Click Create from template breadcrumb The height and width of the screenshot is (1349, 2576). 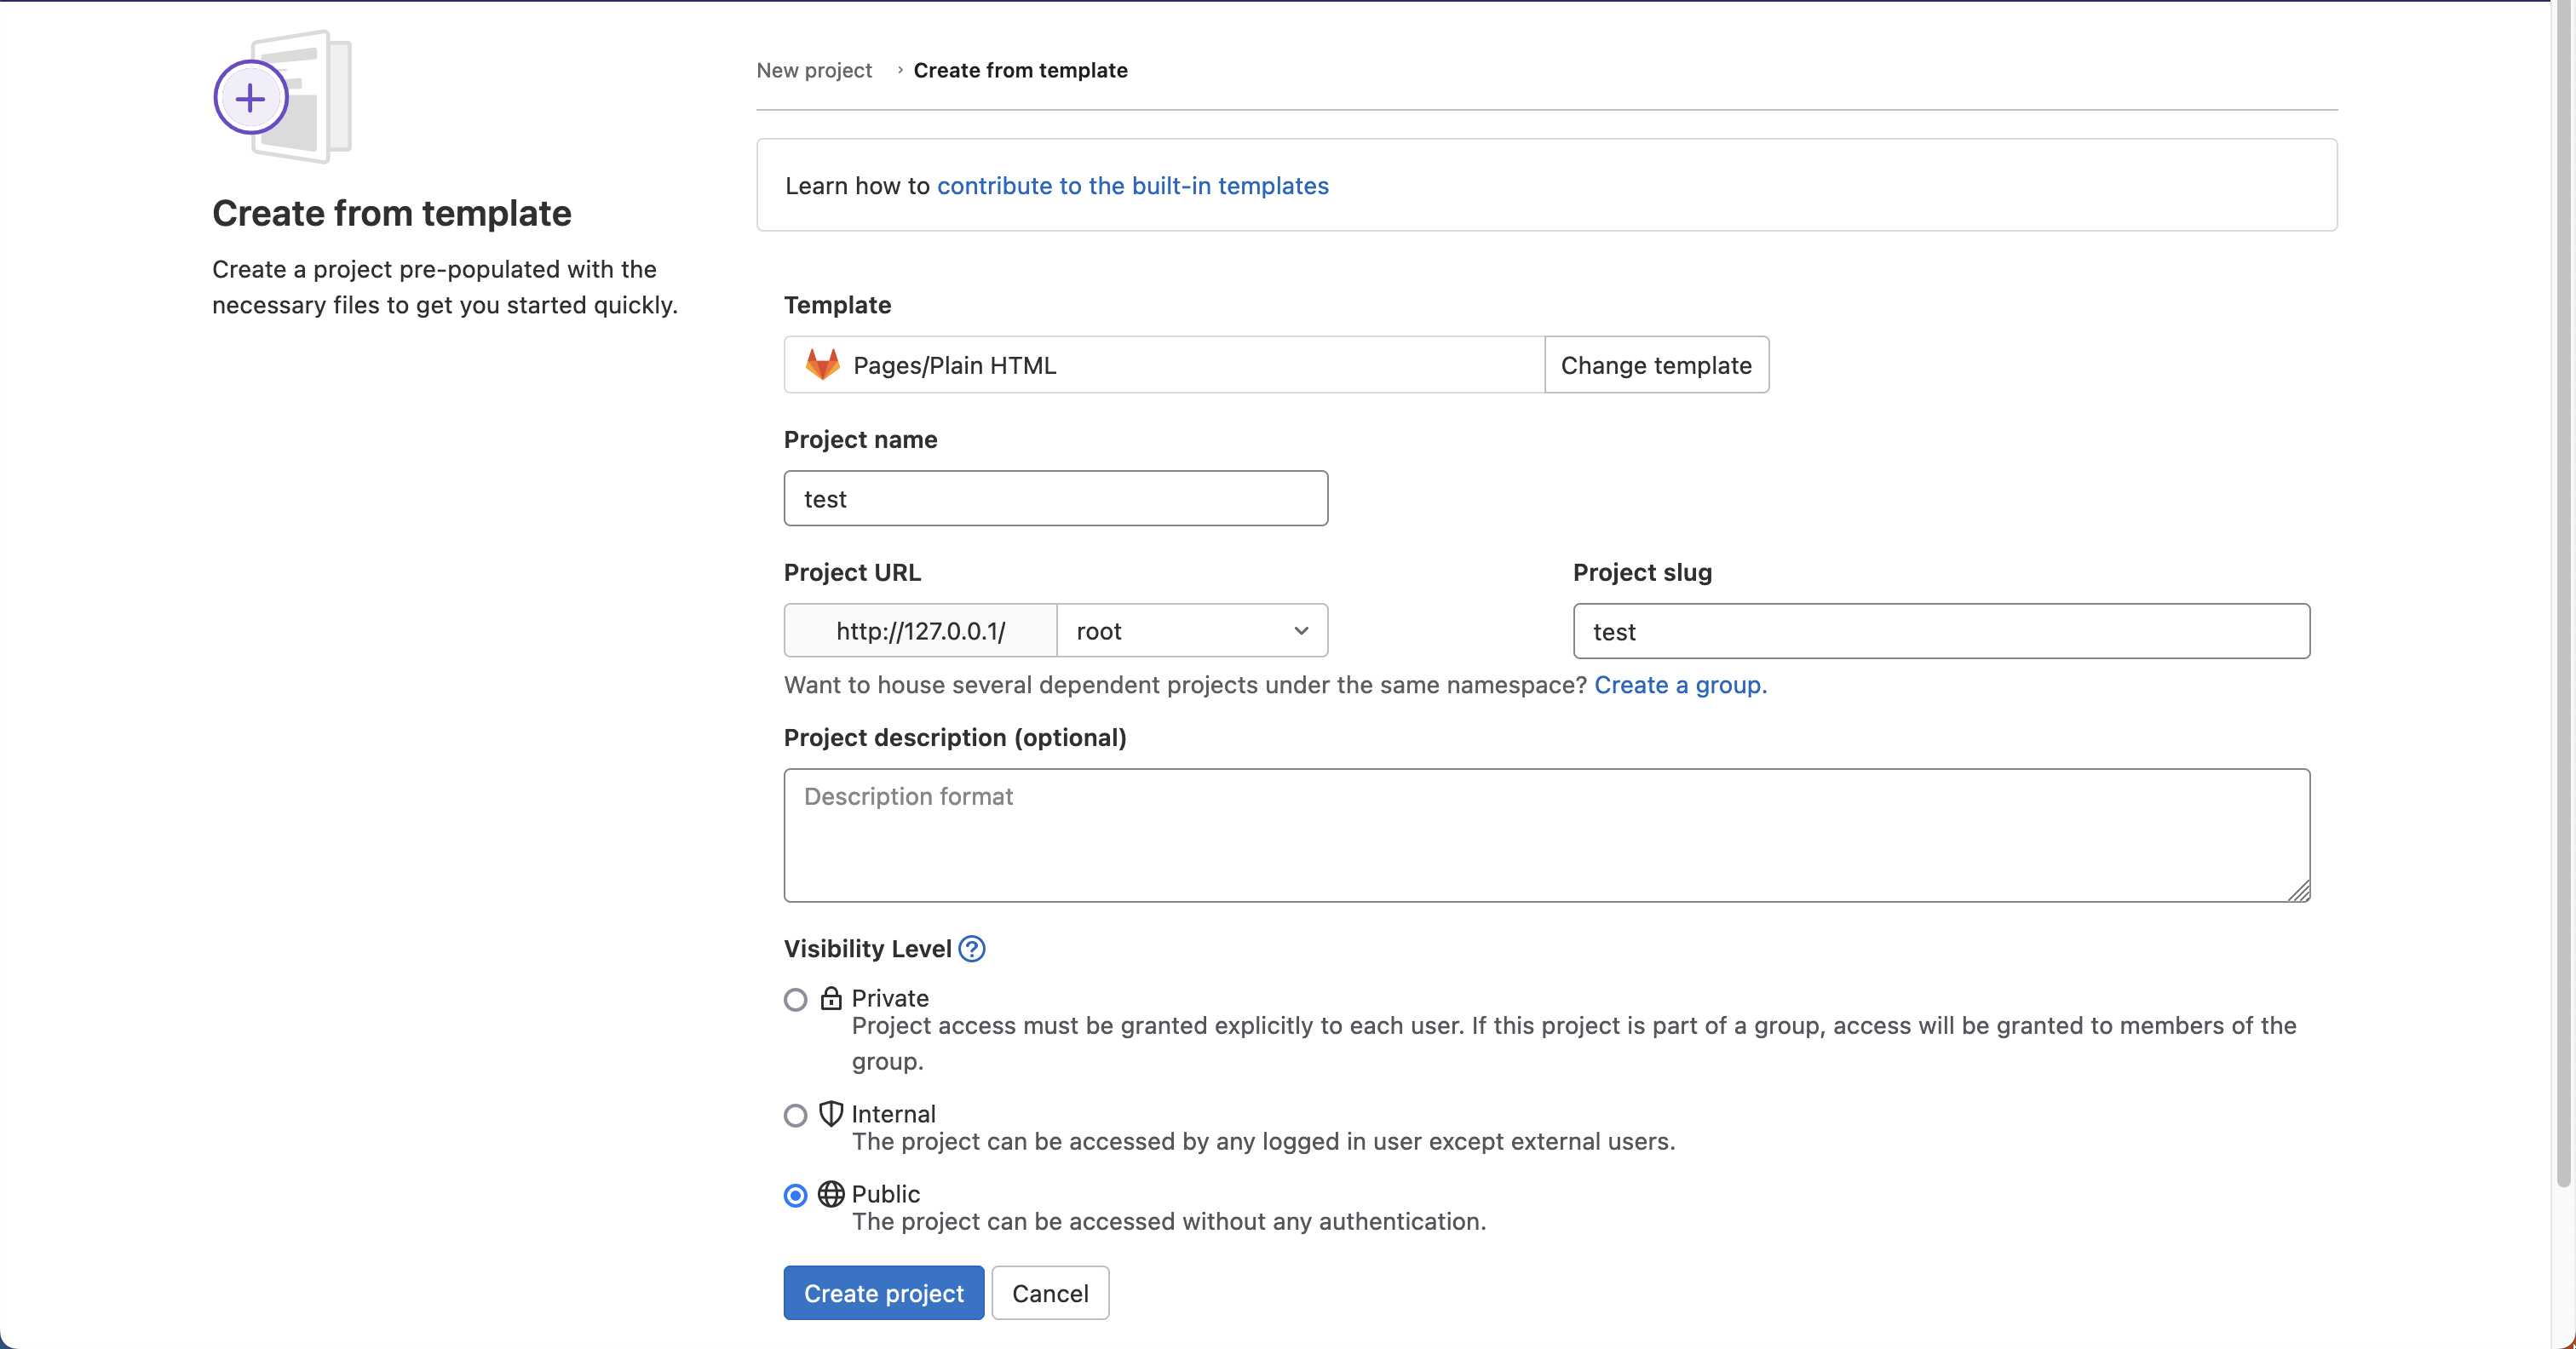(x=1020, y=70)
